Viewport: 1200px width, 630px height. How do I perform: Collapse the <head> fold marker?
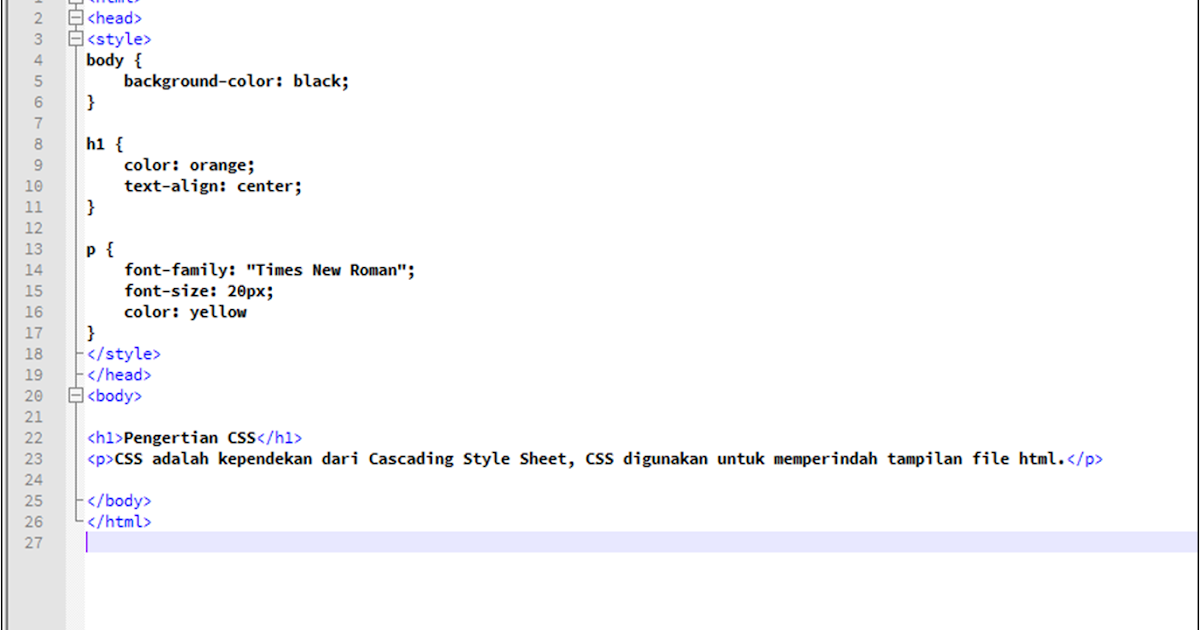point(76,18)
